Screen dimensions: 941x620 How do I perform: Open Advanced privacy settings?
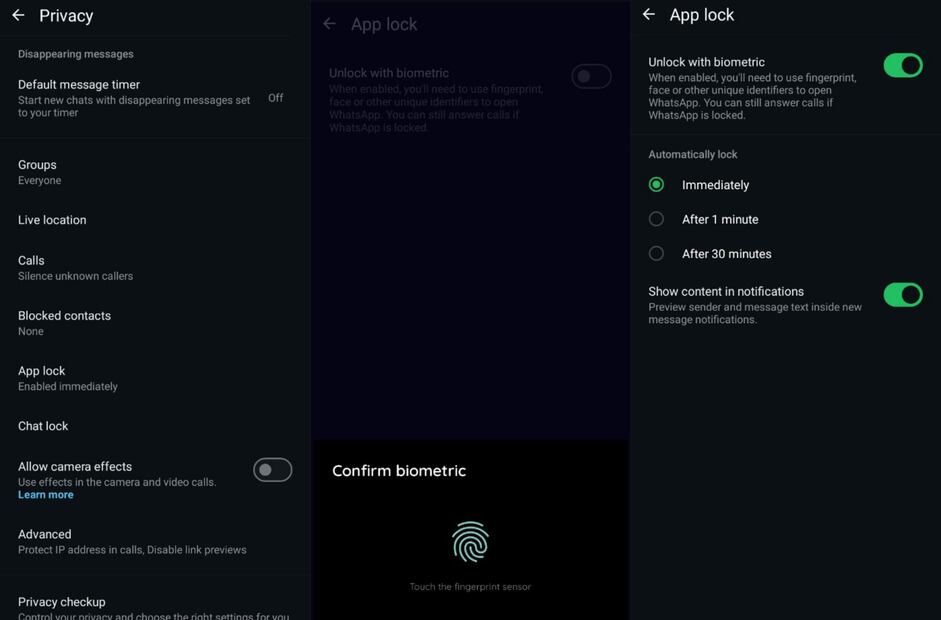click(x=131, y=541)
